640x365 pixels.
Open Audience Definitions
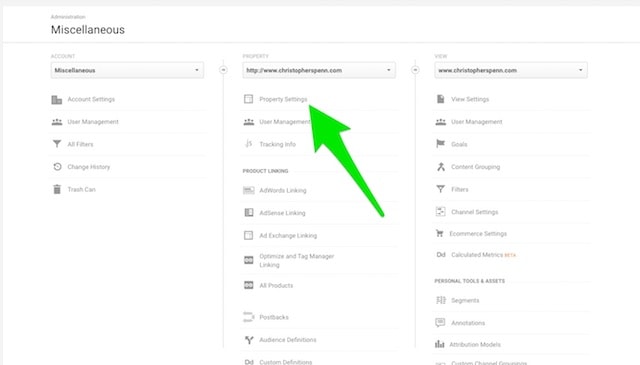pyautogui.click(x=288, y=340)
